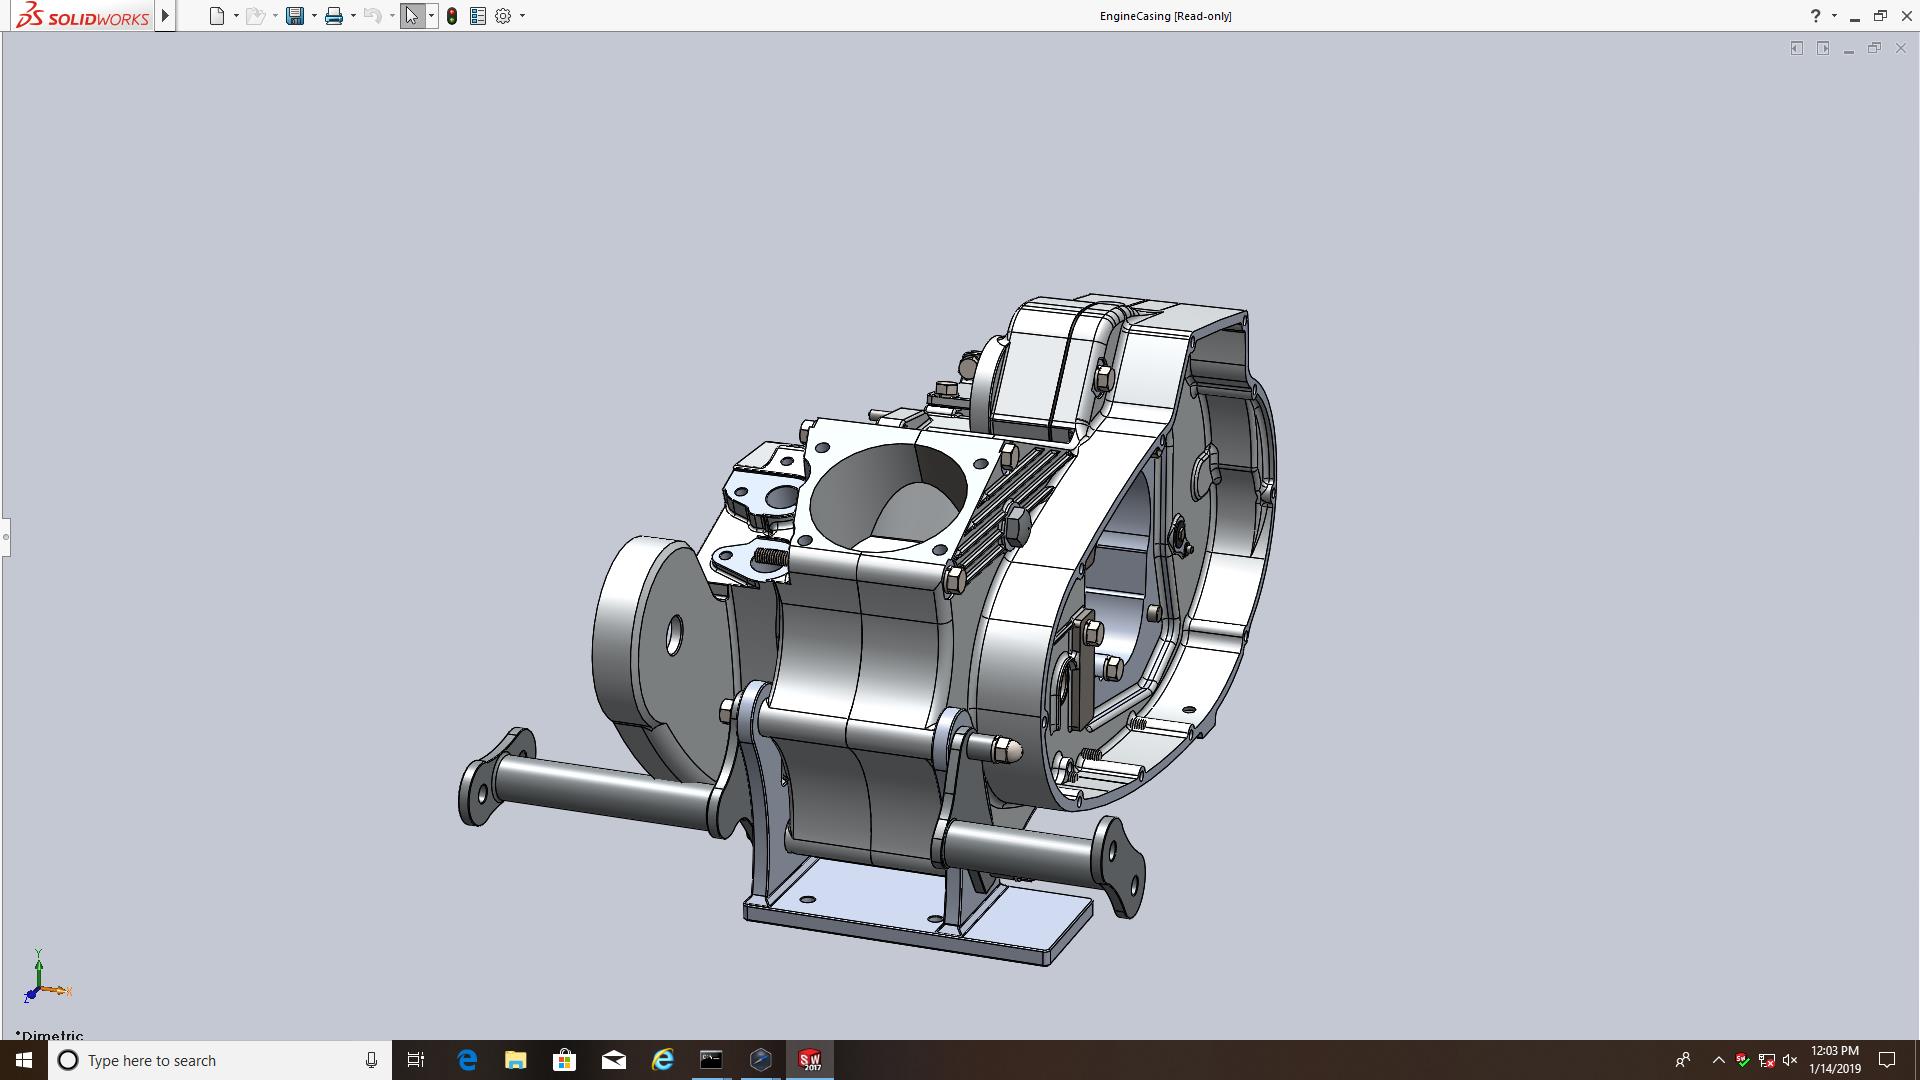Open the Help dropdown arrow
This screenshot has width=1920, height=1080.
[x=1834, y=16]
